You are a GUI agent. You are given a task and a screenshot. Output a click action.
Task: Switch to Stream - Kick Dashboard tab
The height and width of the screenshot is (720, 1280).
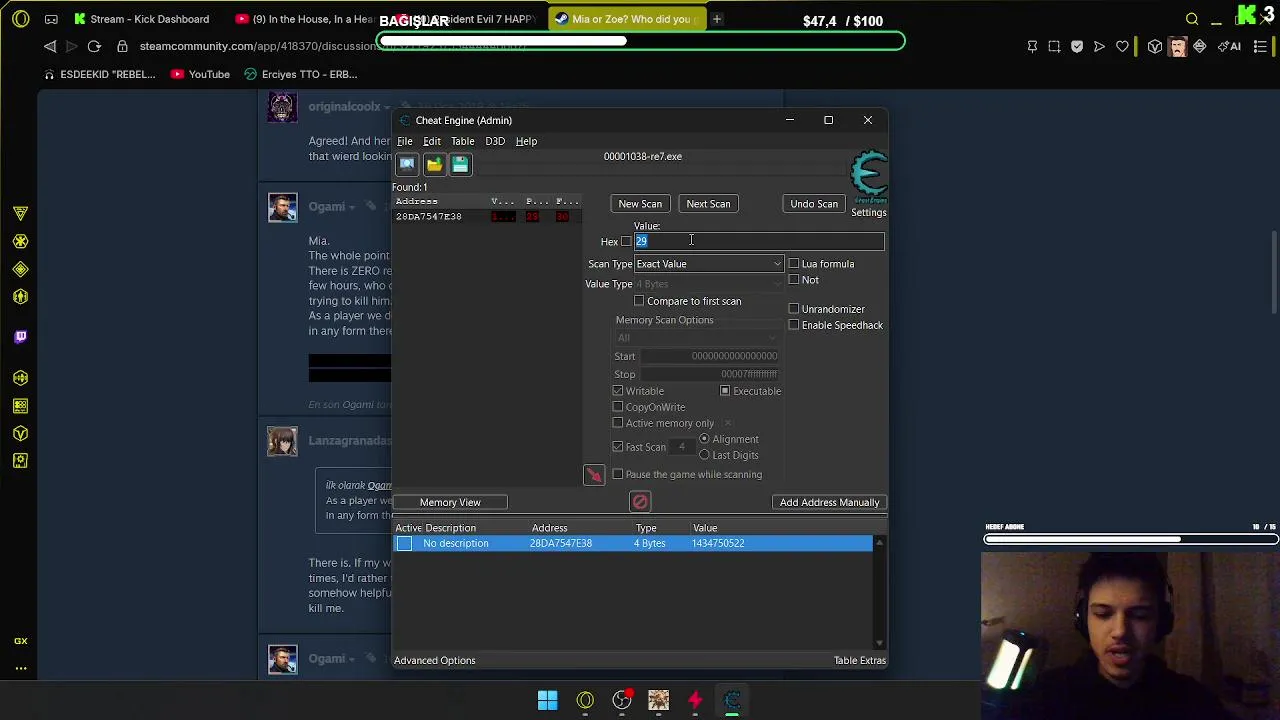pyautogui.click(x=141, y=19)
